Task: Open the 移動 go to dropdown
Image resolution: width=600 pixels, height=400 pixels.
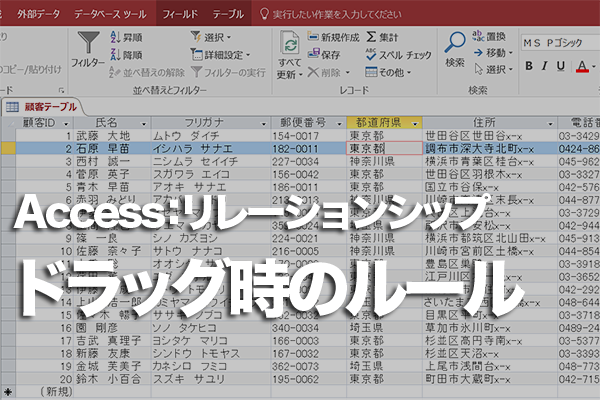Action: pos(493,53)
